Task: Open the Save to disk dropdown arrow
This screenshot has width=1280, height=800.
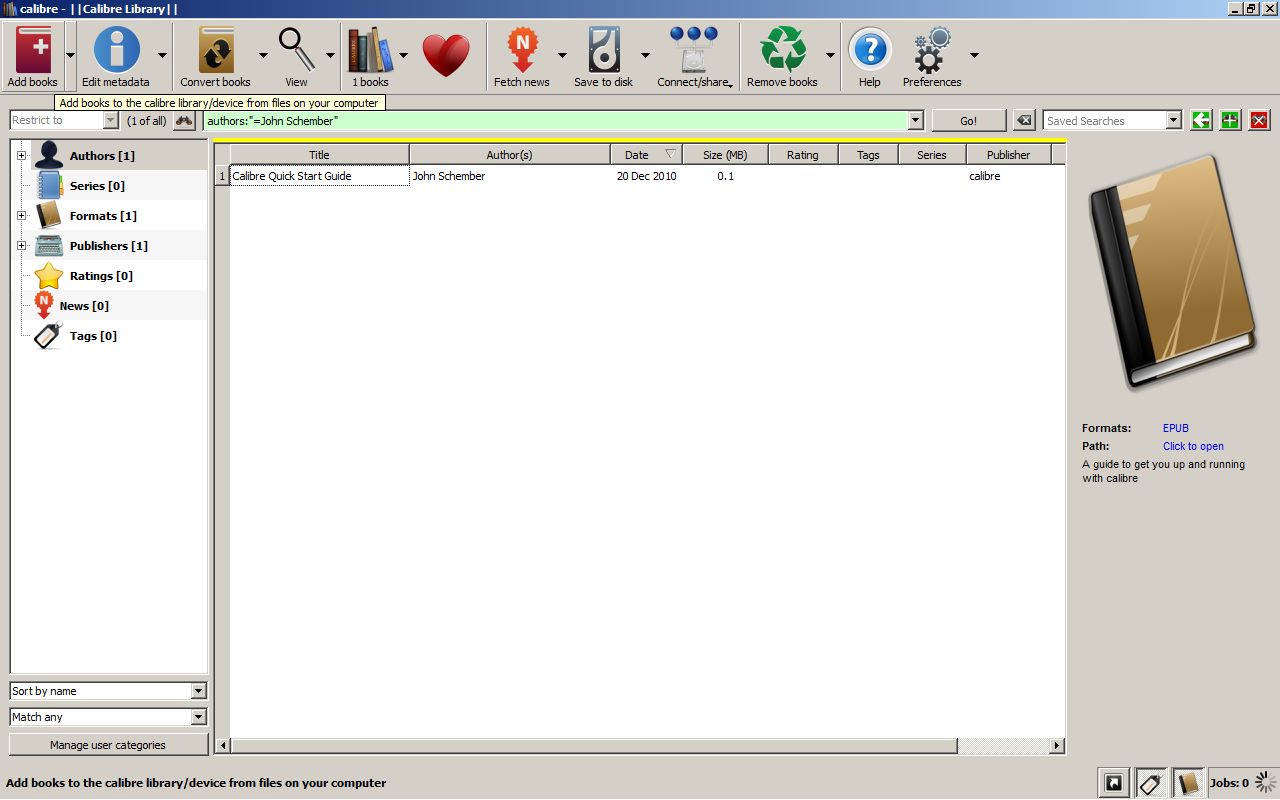Action: tap(645, 56)
